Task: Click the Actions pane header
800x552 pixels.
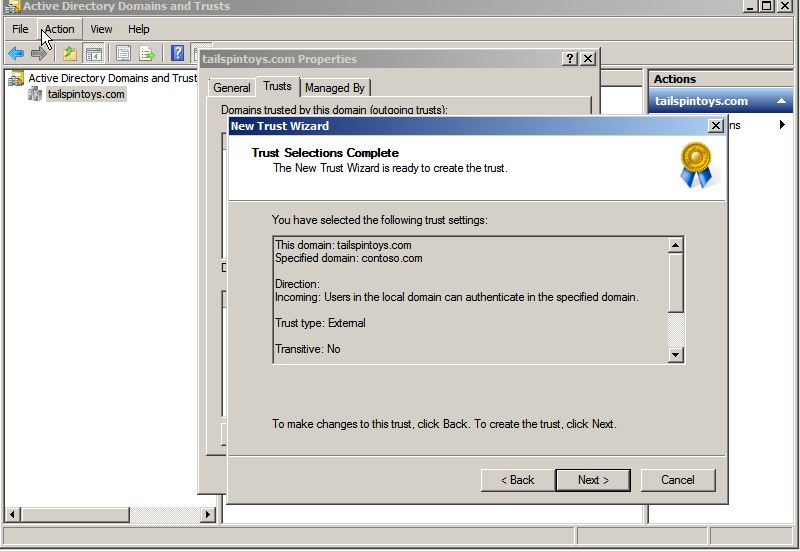Action: click(x=720, y=79)
